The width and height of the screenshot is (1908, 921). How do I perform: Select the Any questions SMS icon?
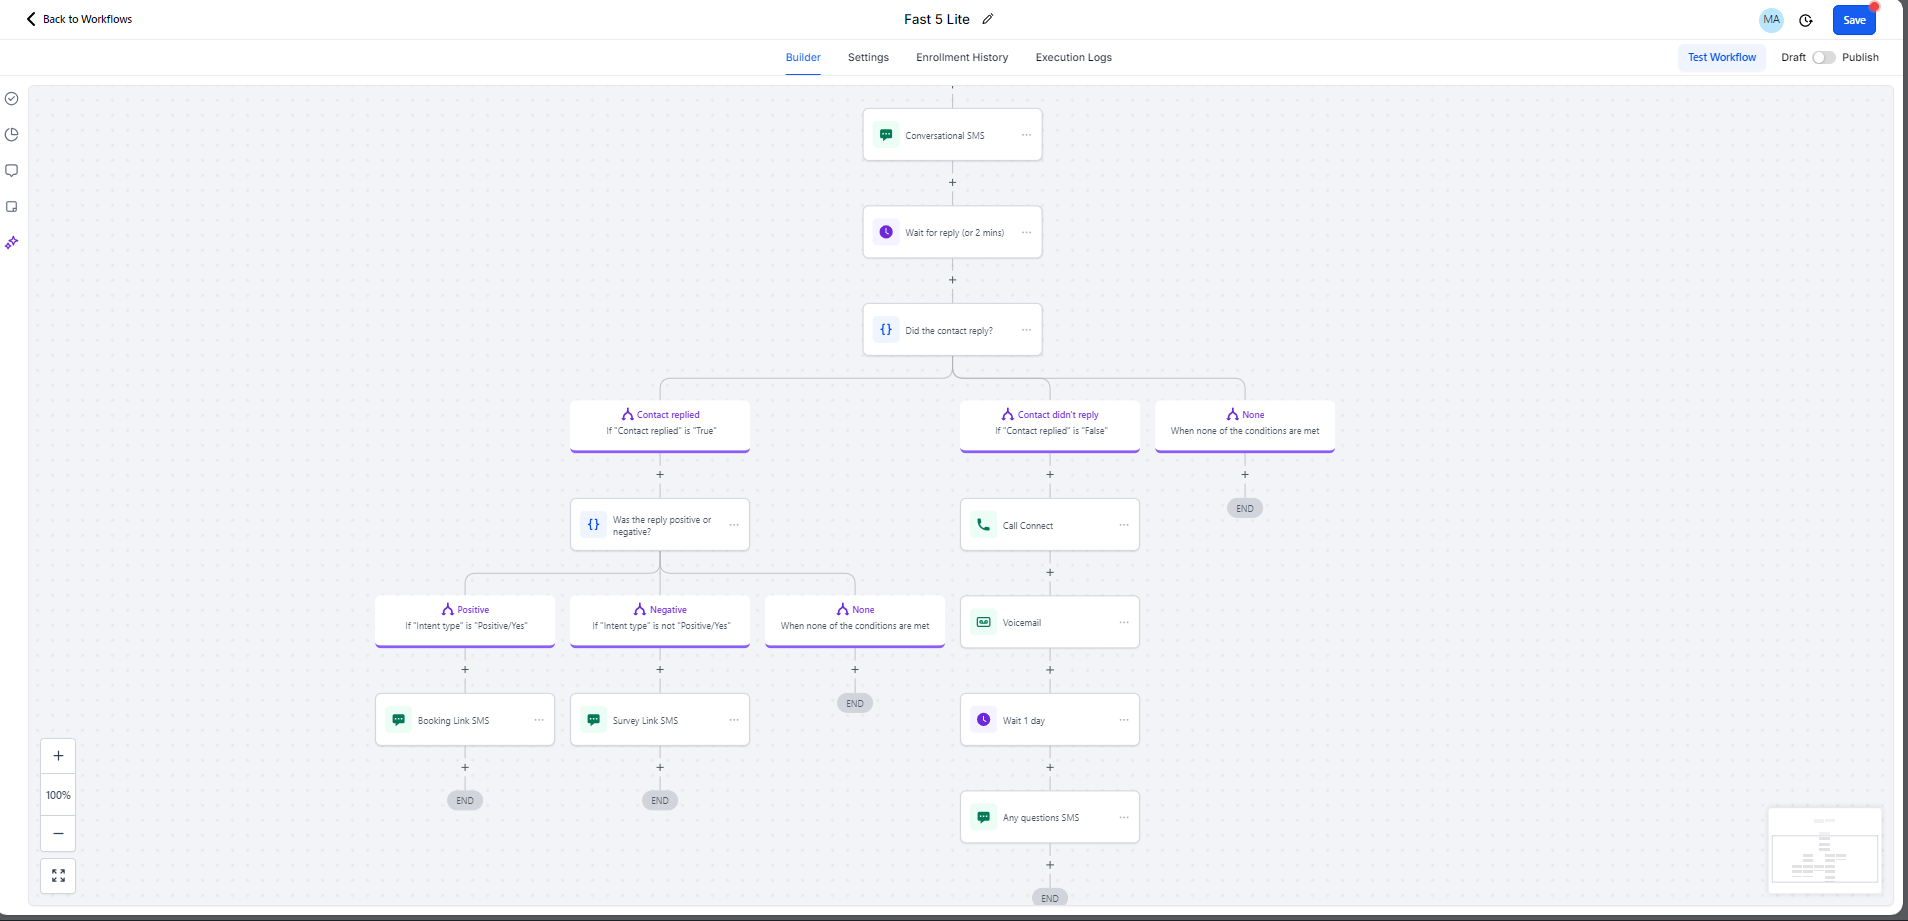pyautogui.click(x=984, y=817)
